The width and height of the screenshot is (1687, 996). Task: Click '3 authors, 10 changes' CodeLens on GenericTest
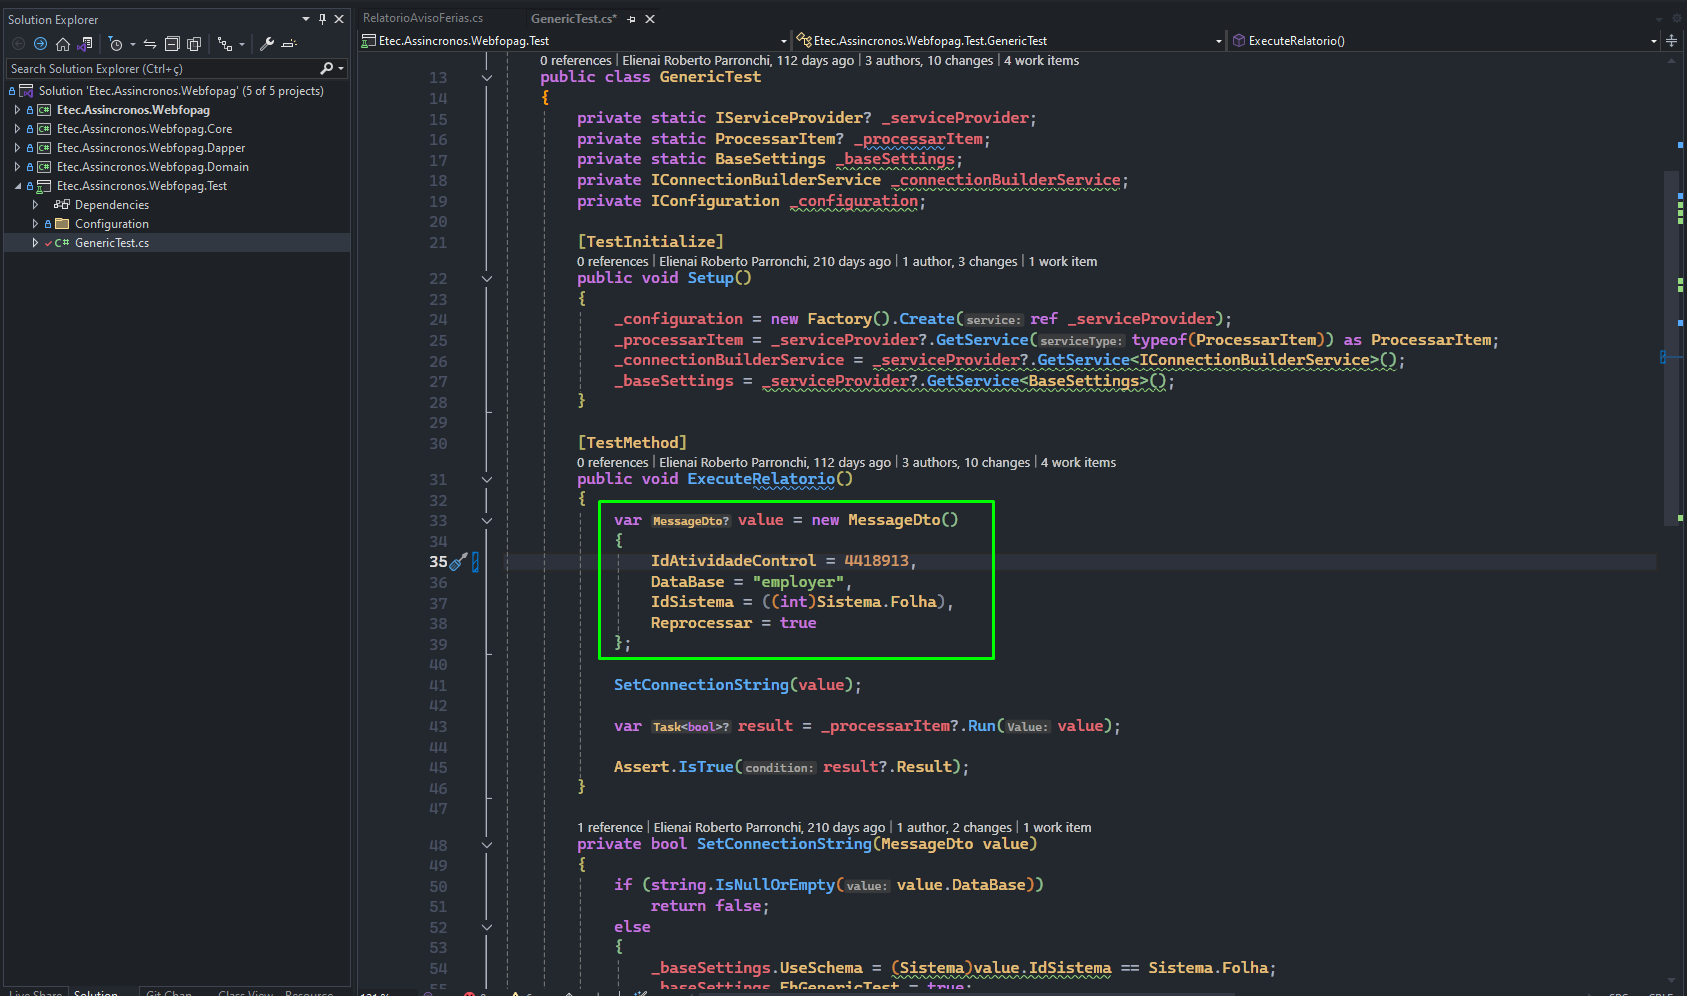point(929,61)
